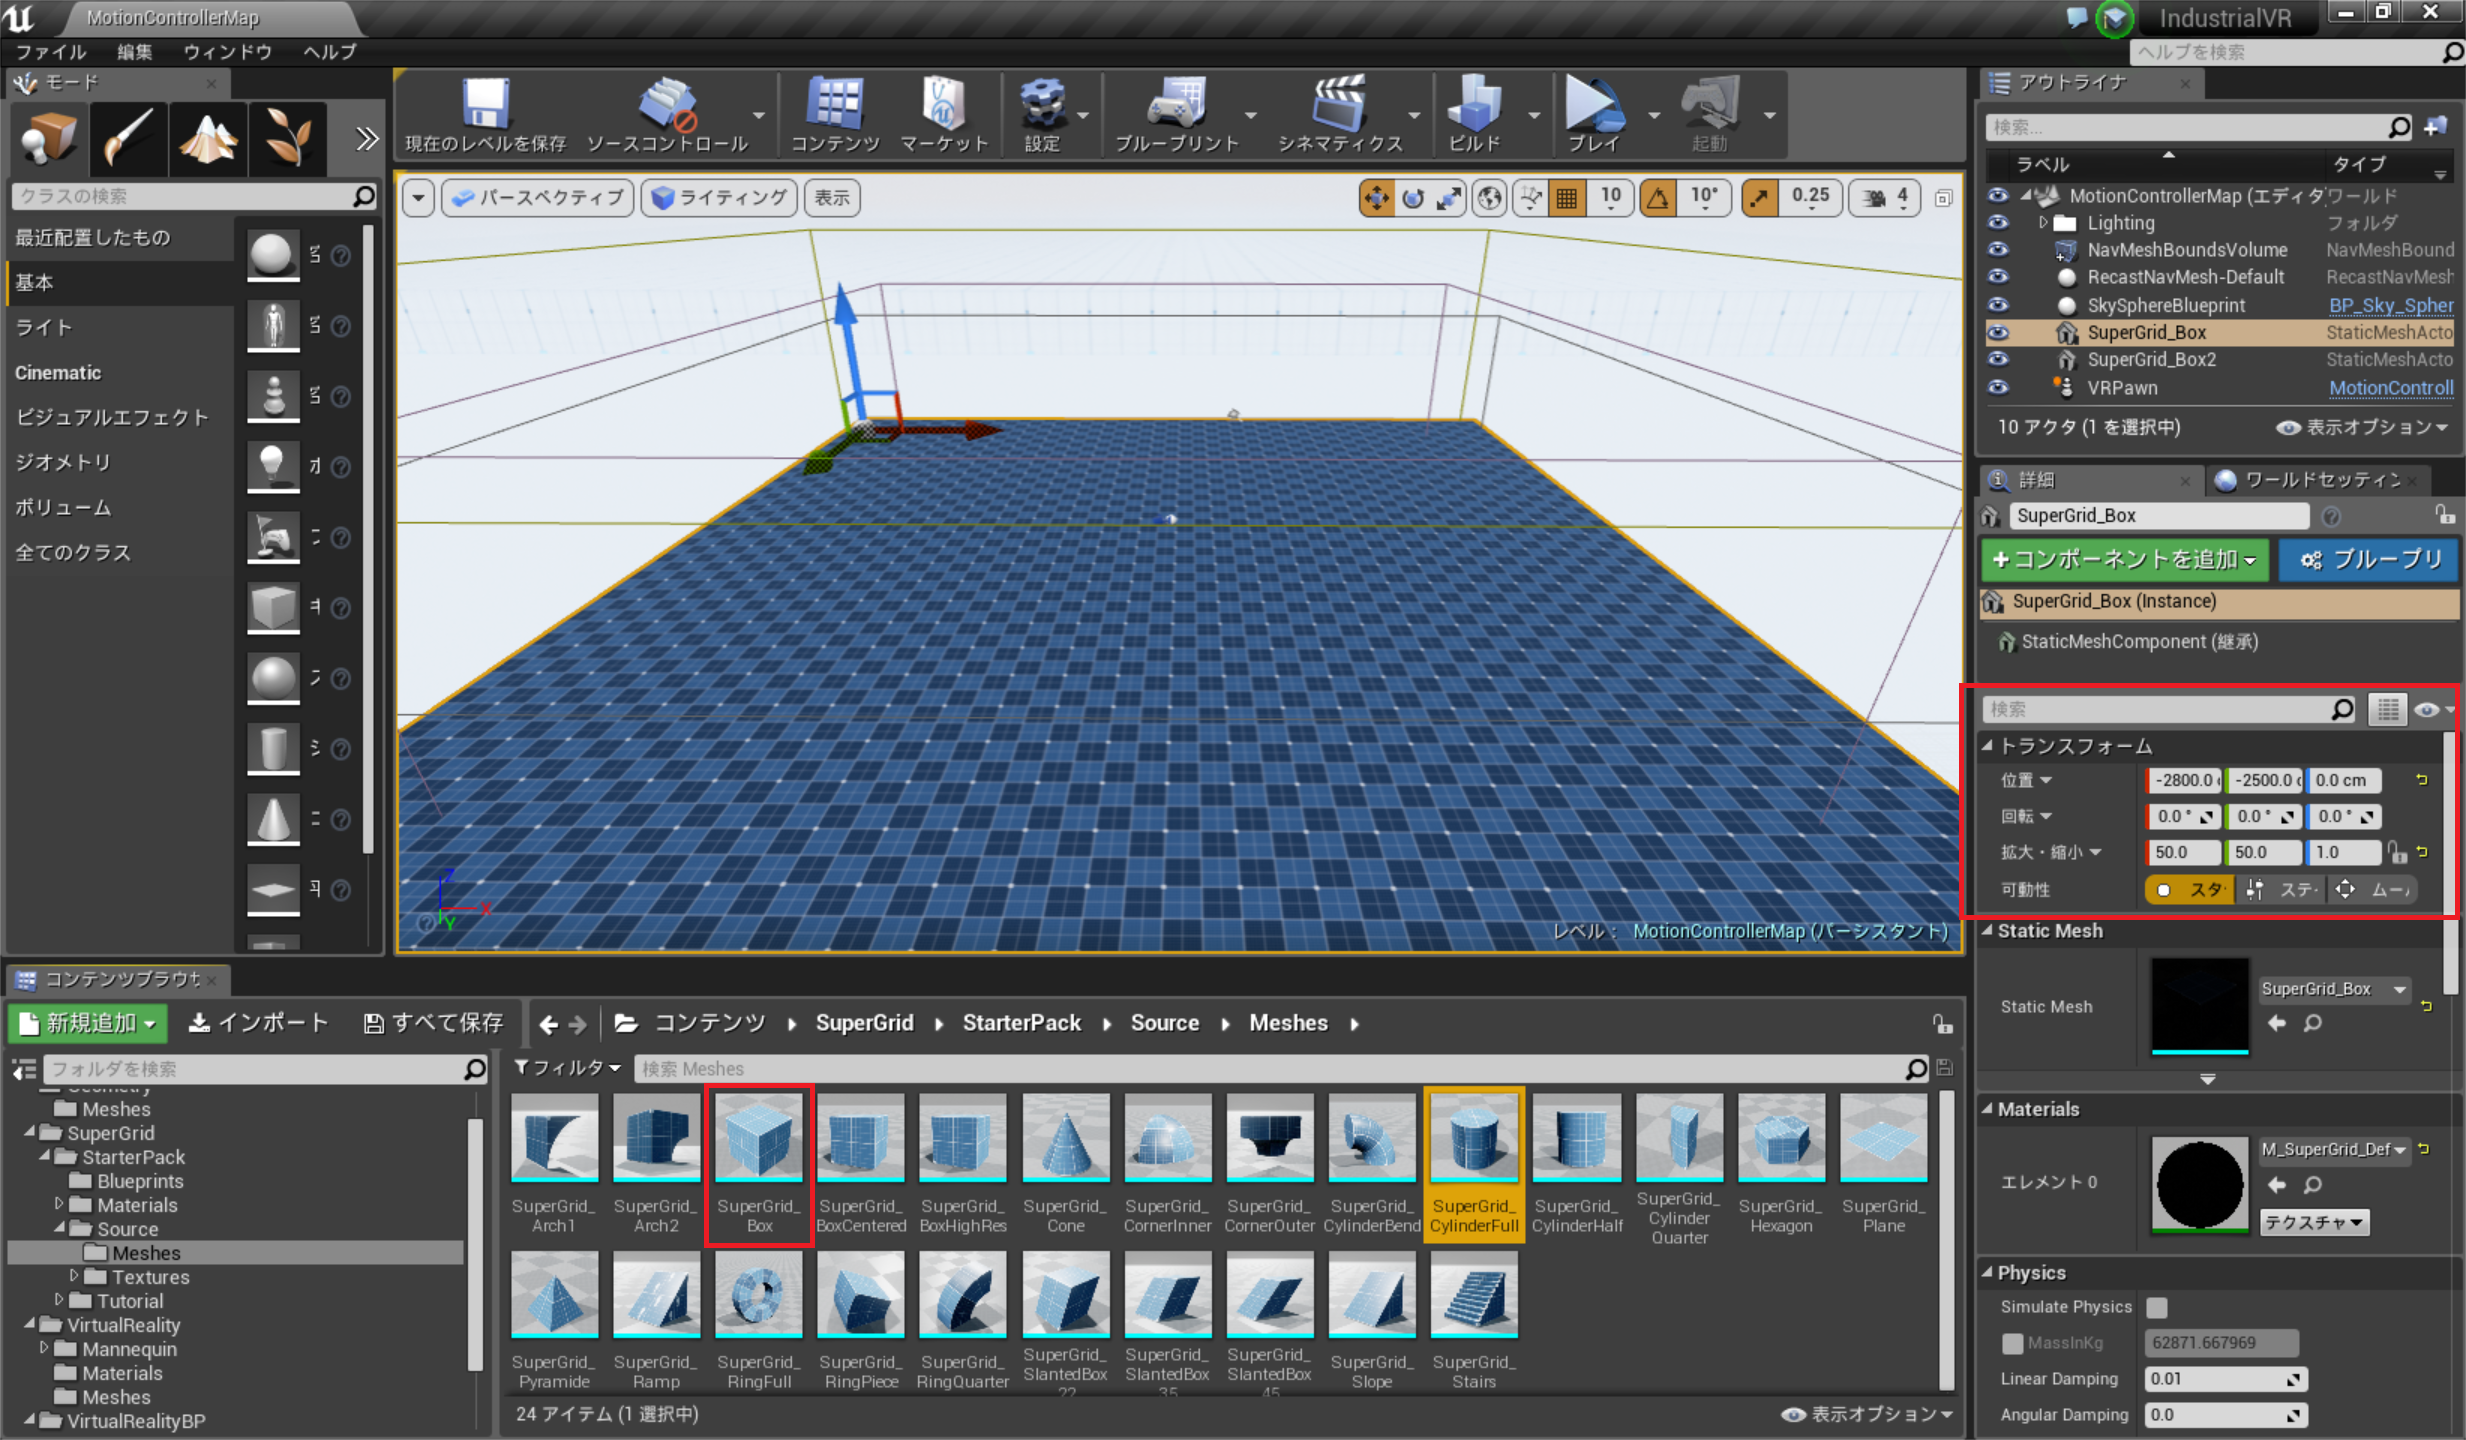Select Landscape mode mountain icon
Image resolution: width=2466 pixels, height=1440 pixels.
[x=208, y=138]
